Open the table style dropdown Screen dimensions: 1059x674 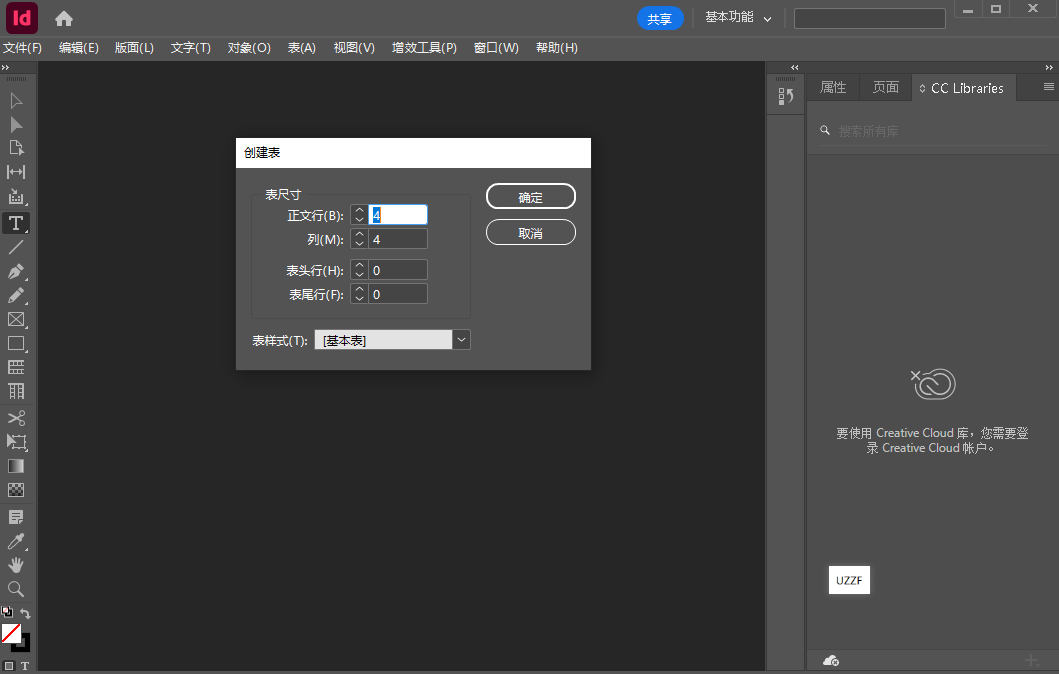pos(461,340)
